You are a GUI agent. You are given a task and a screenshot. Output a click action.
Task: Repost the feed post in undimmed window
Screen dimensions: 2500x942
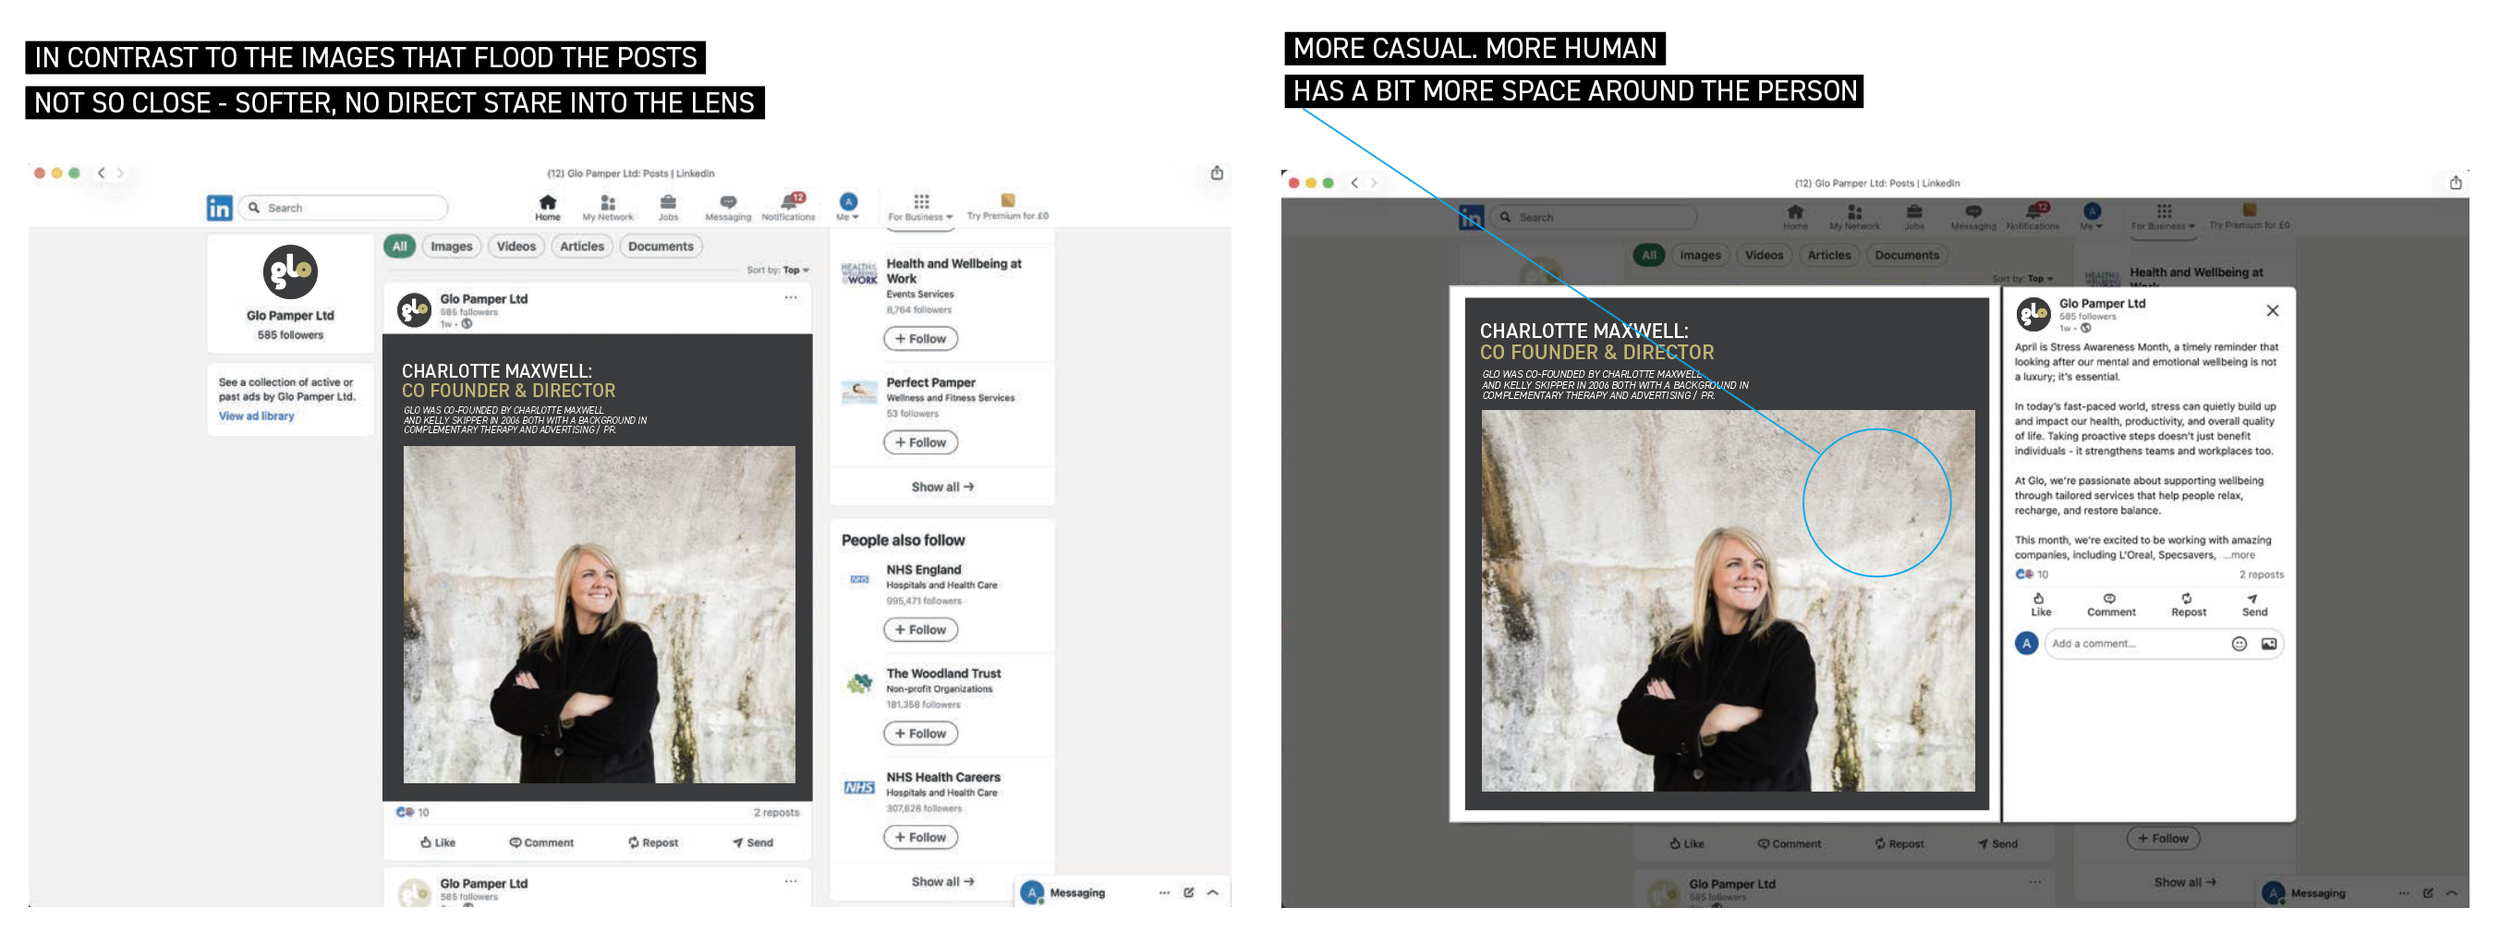point(653,843)
